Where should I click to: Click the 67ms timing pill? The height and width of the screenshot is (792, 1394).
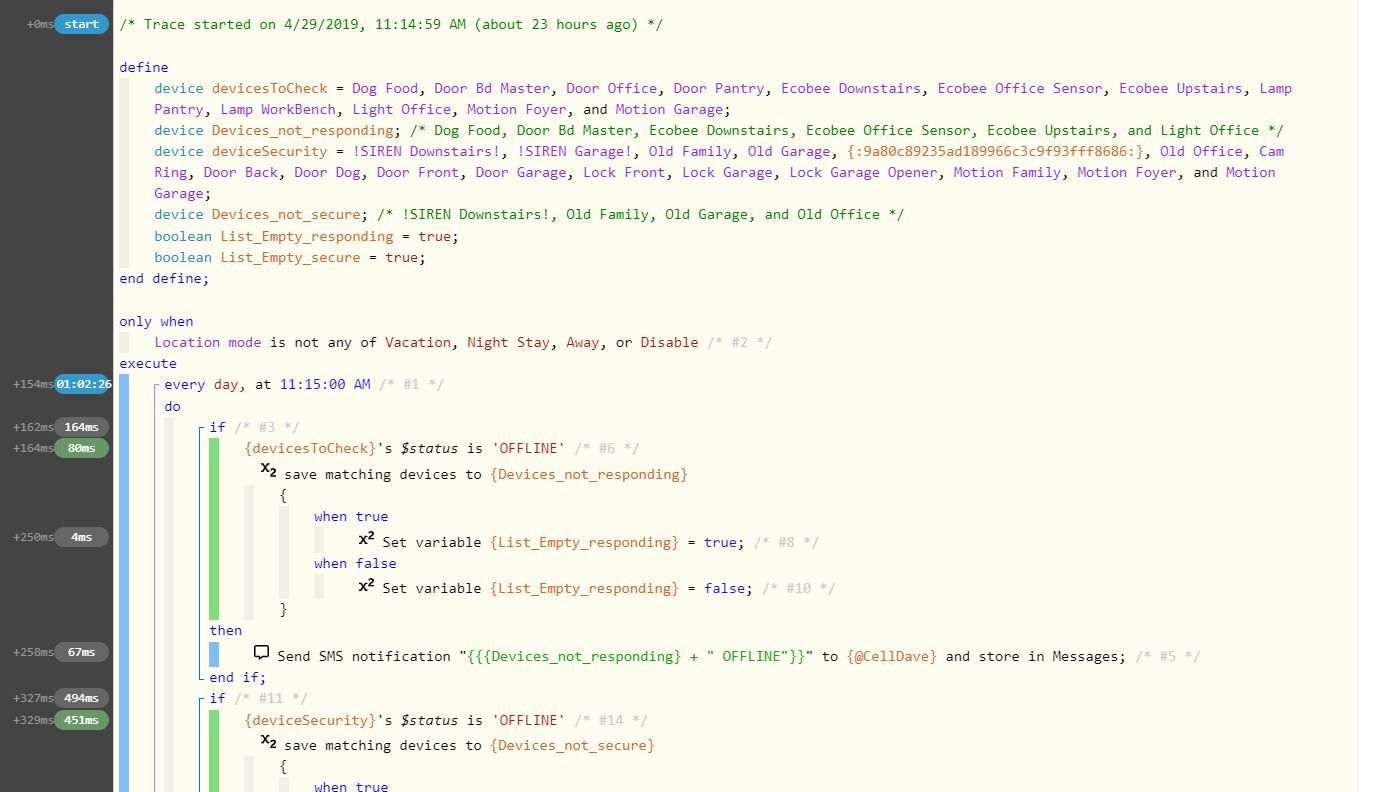tap(81, 651)
